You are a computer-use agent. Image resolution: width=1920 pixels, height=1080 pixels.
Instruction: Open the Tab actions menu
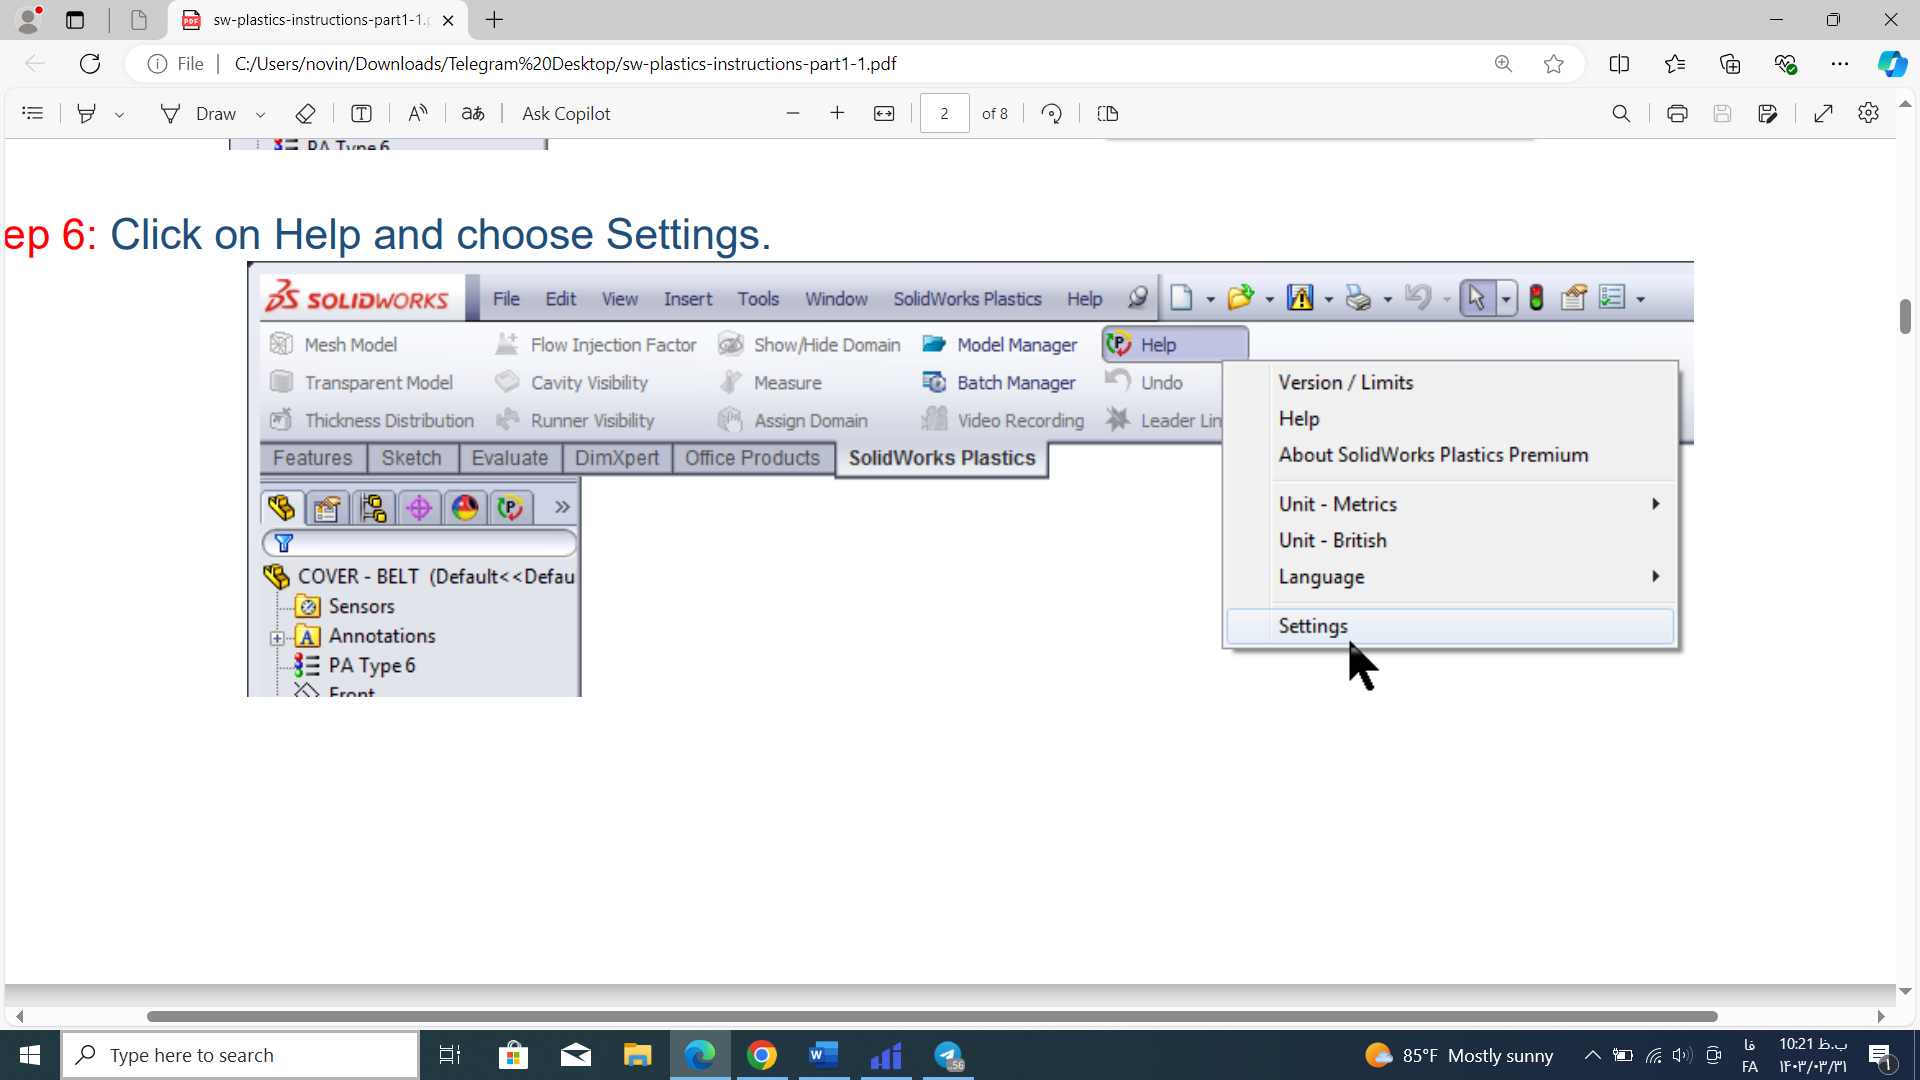click(75, 20)
